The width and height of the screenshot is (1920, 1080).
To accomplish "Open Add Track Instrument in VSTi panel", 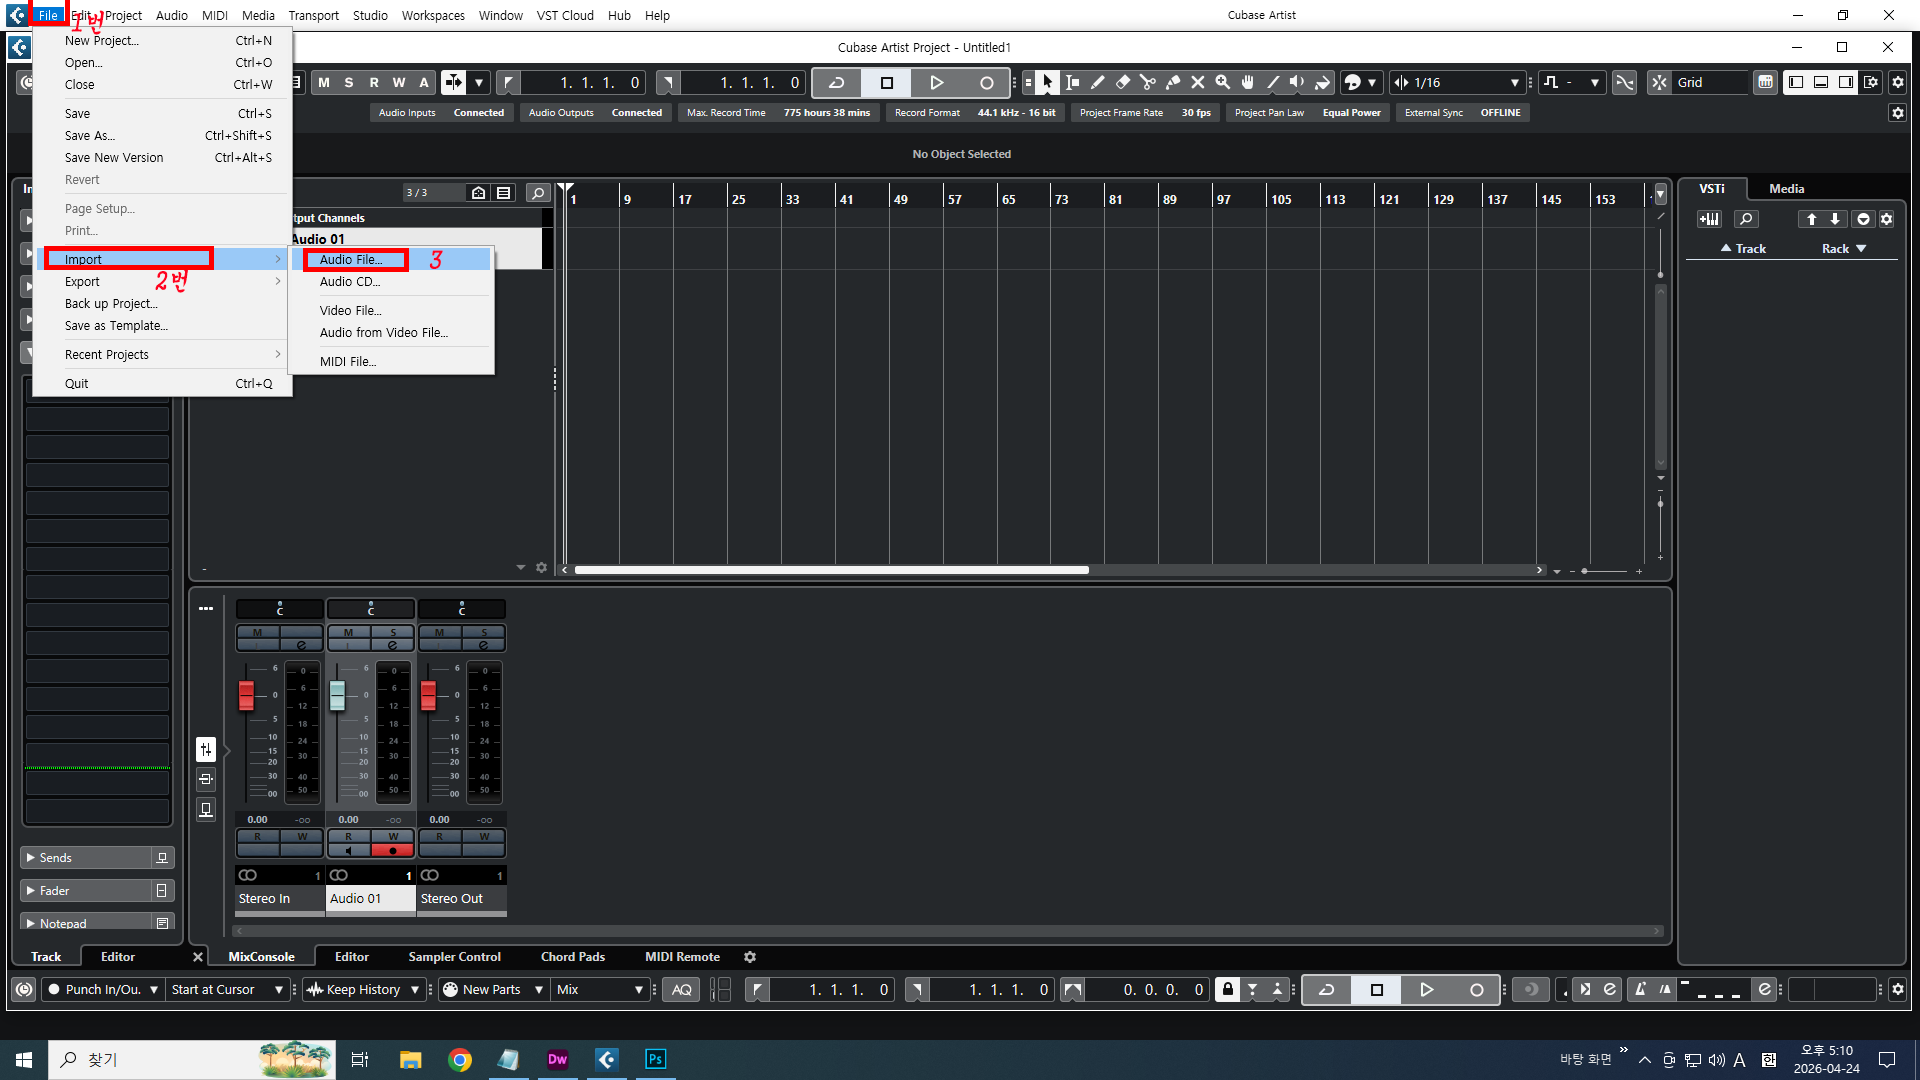I will coord(1709,219).
